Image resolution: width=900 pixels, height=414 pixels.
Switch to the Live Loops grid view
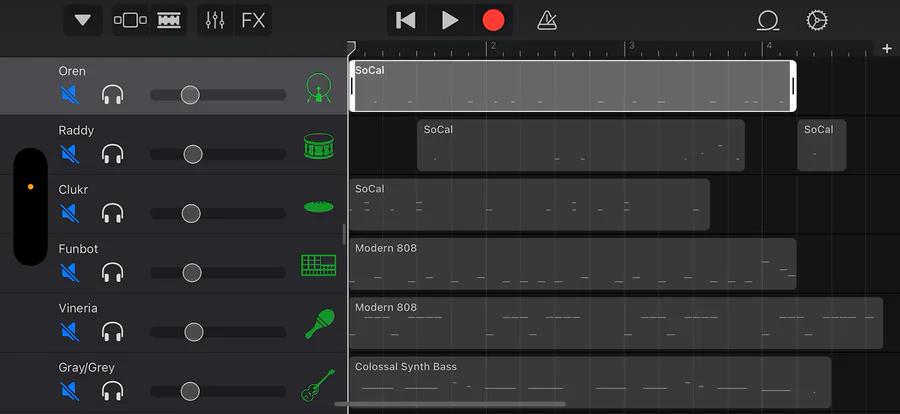click(130, 21)
